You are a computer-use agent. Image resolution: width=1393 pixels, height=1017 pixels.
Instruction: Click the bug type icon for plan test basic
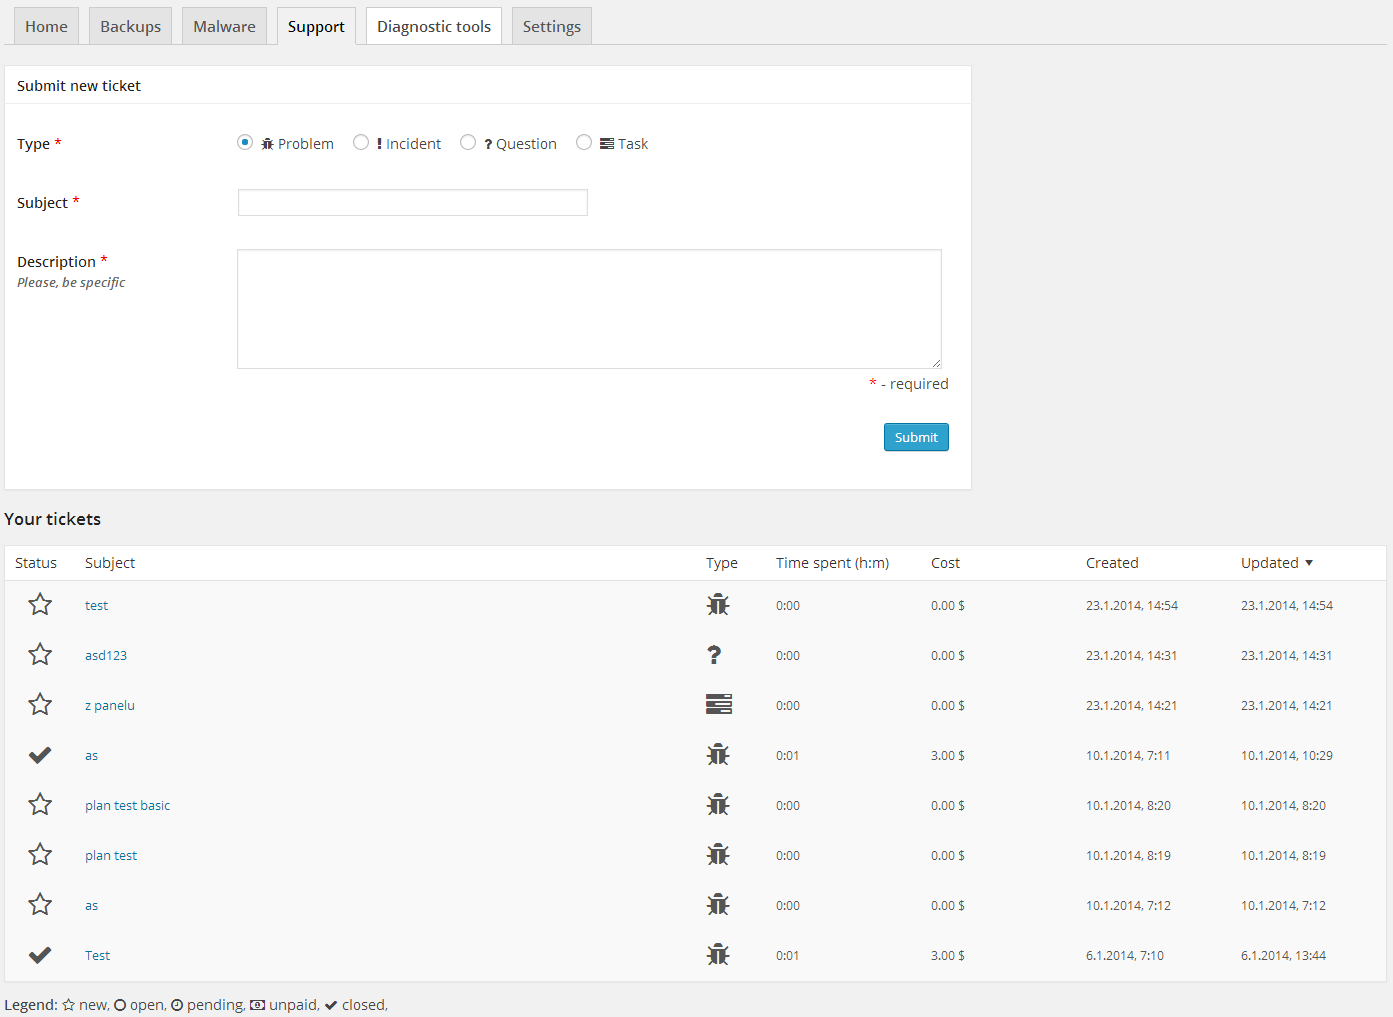tap(718, 804)
